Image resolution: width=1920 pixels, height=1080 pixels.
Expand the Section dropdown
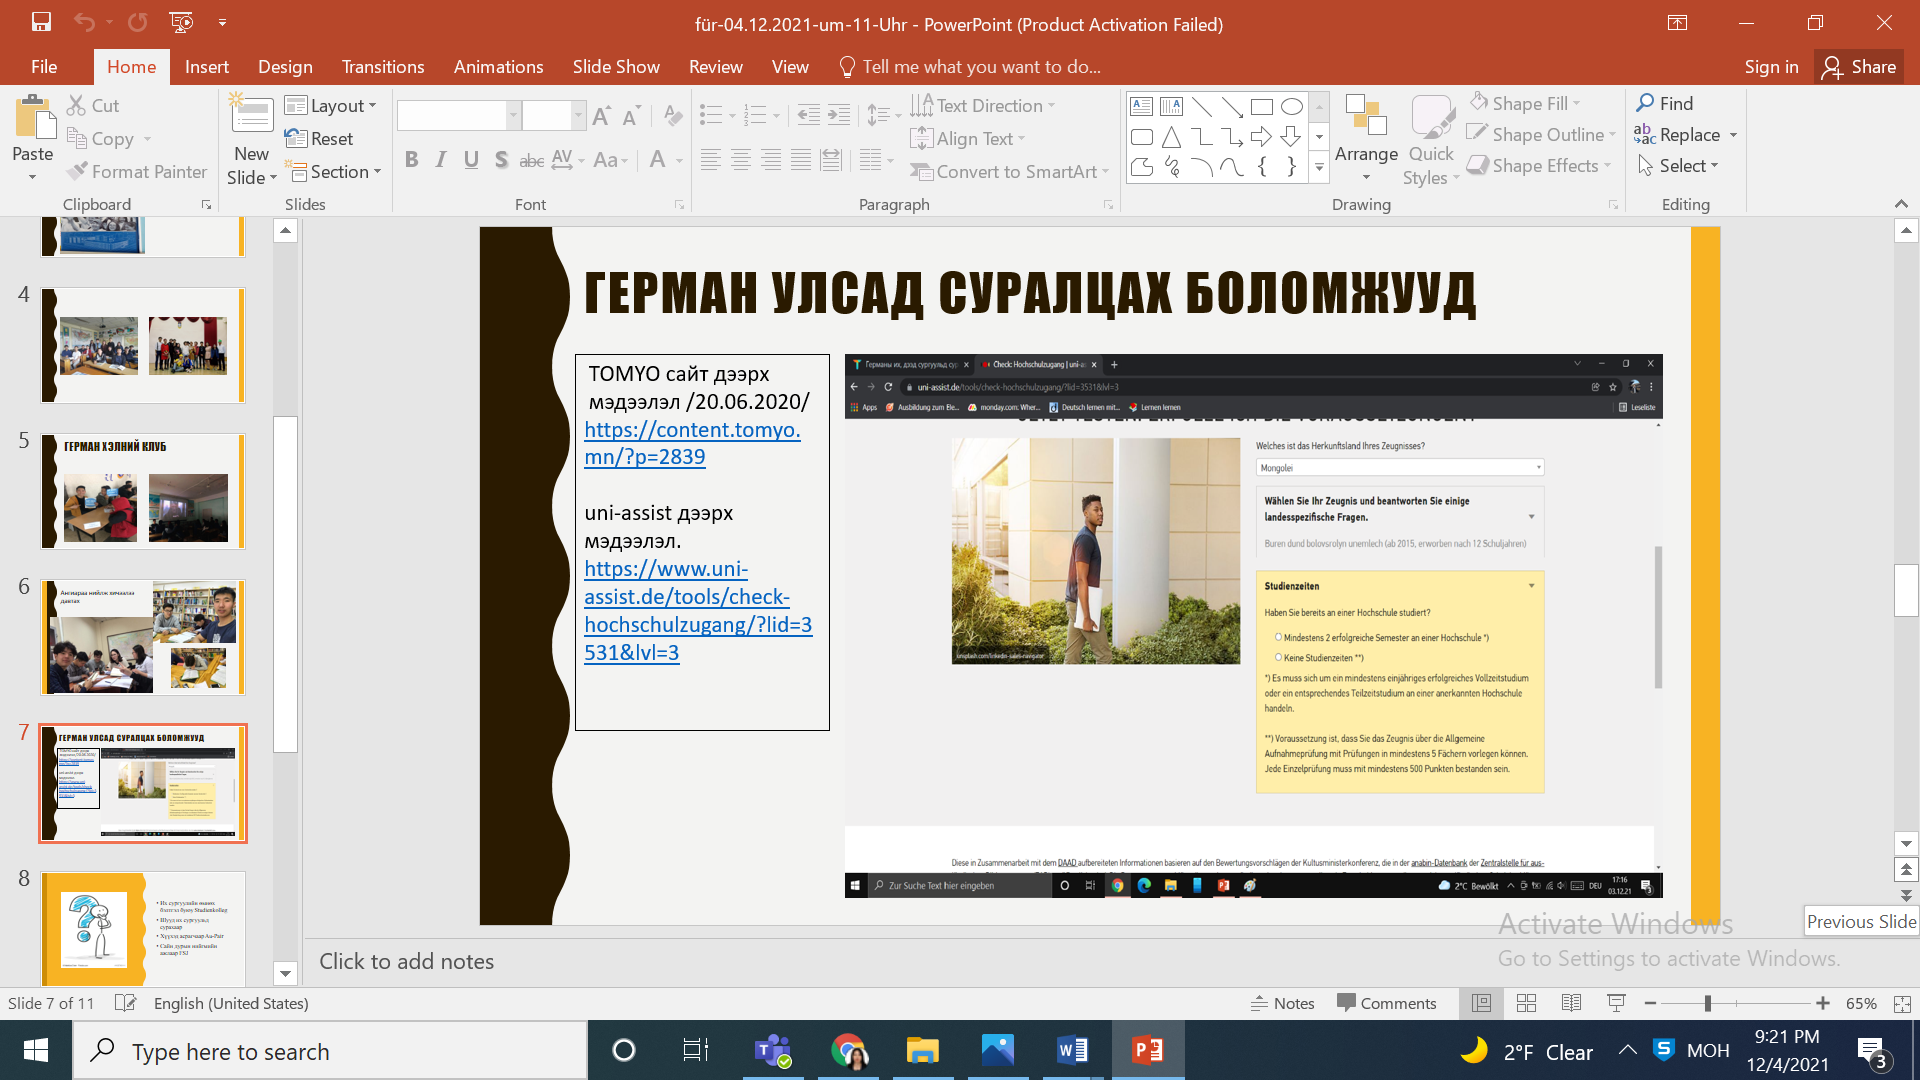pos(335,172)
